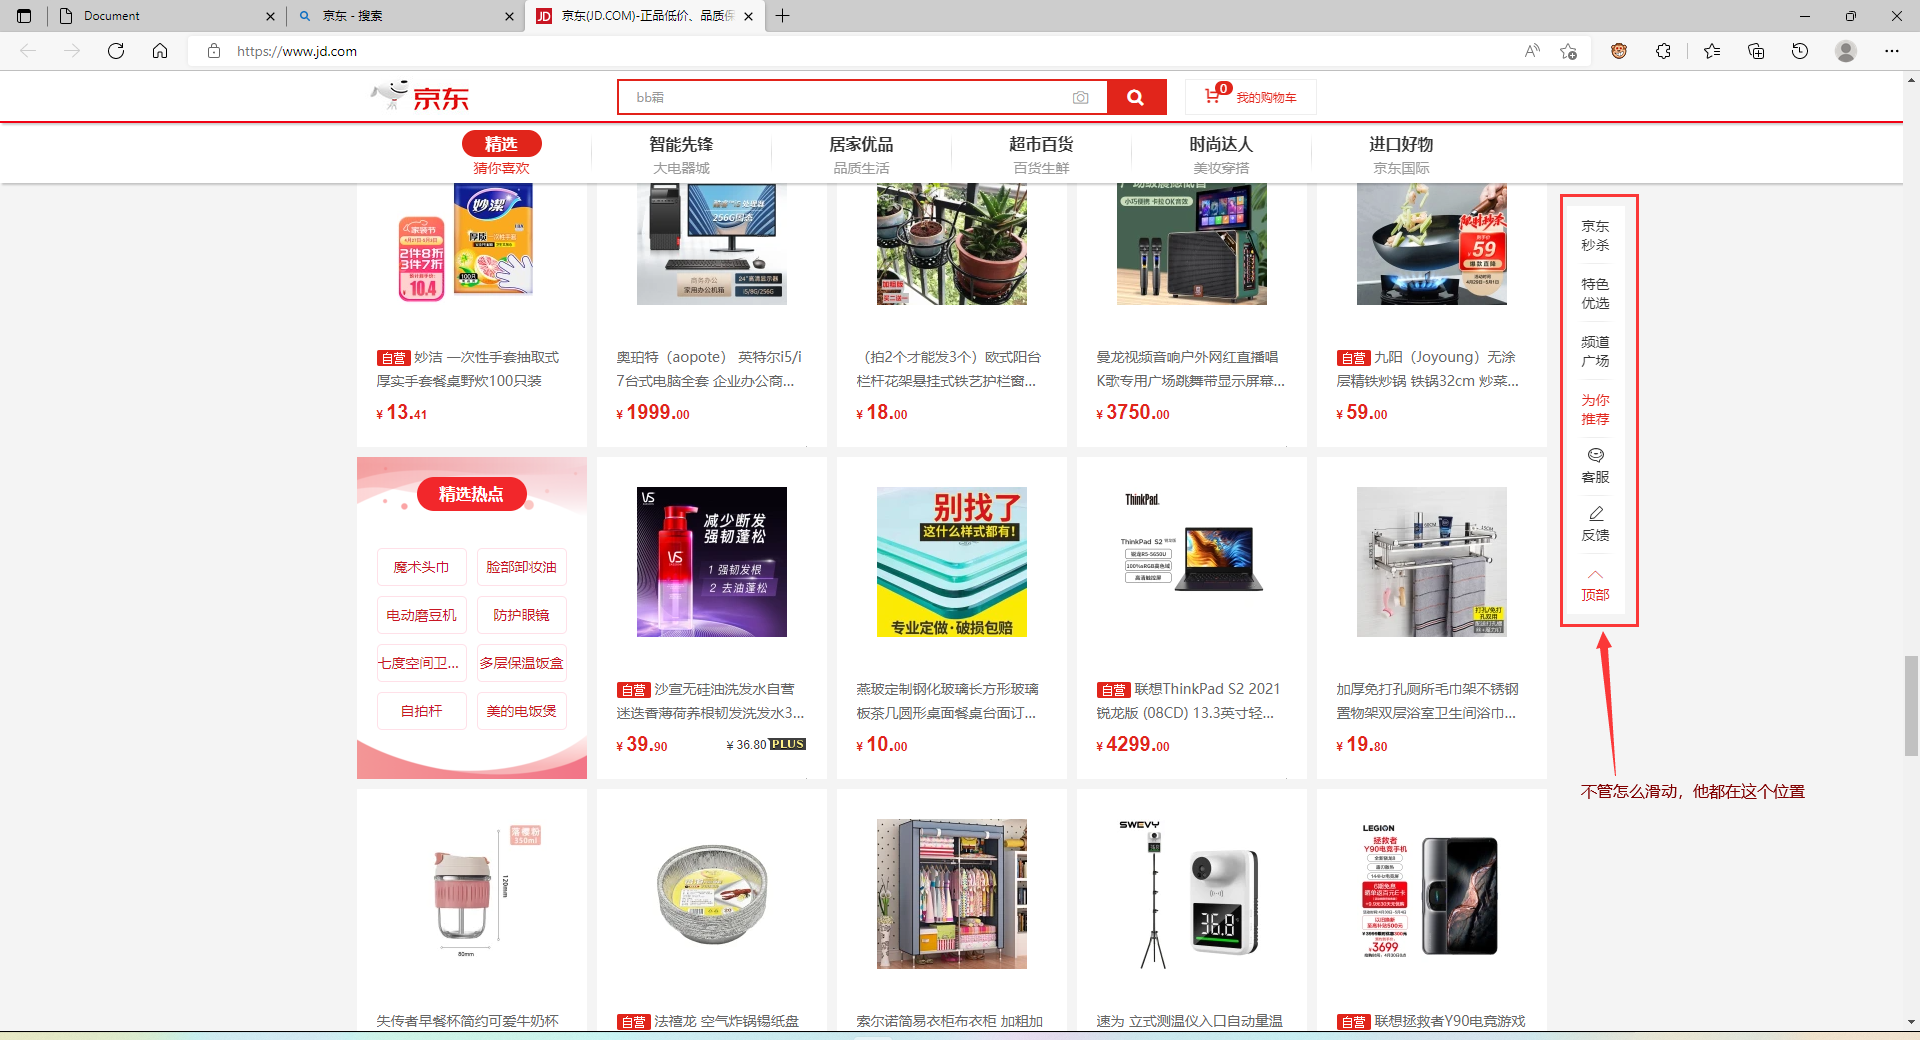Screen dimensions: 1920x1040
Task: Close the Document tab
Action: pyautogui.click(x=270, y=16)
